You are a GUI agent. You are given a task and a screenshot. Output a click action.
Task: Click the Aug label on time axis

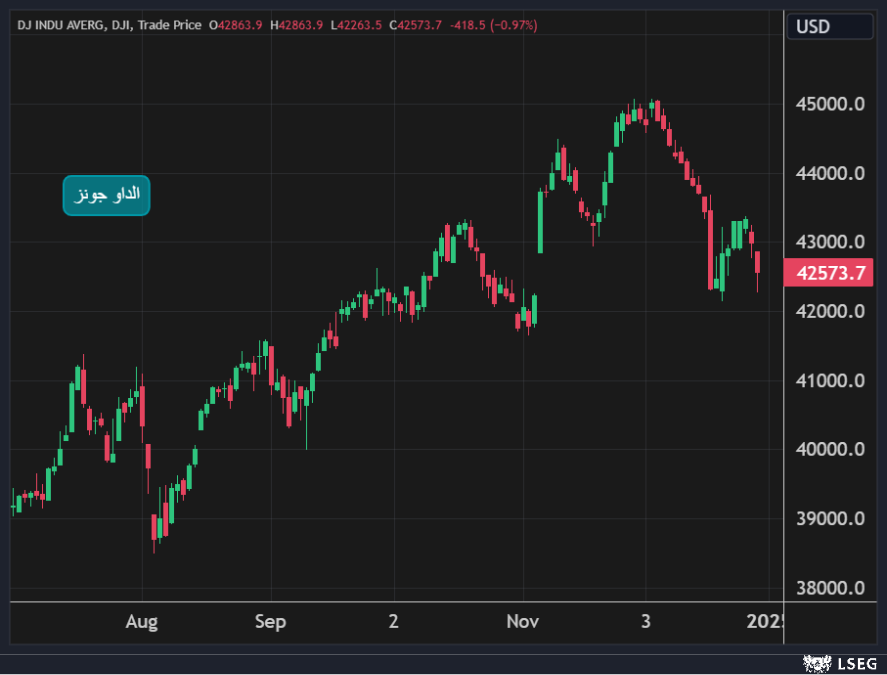coord(142,622)
